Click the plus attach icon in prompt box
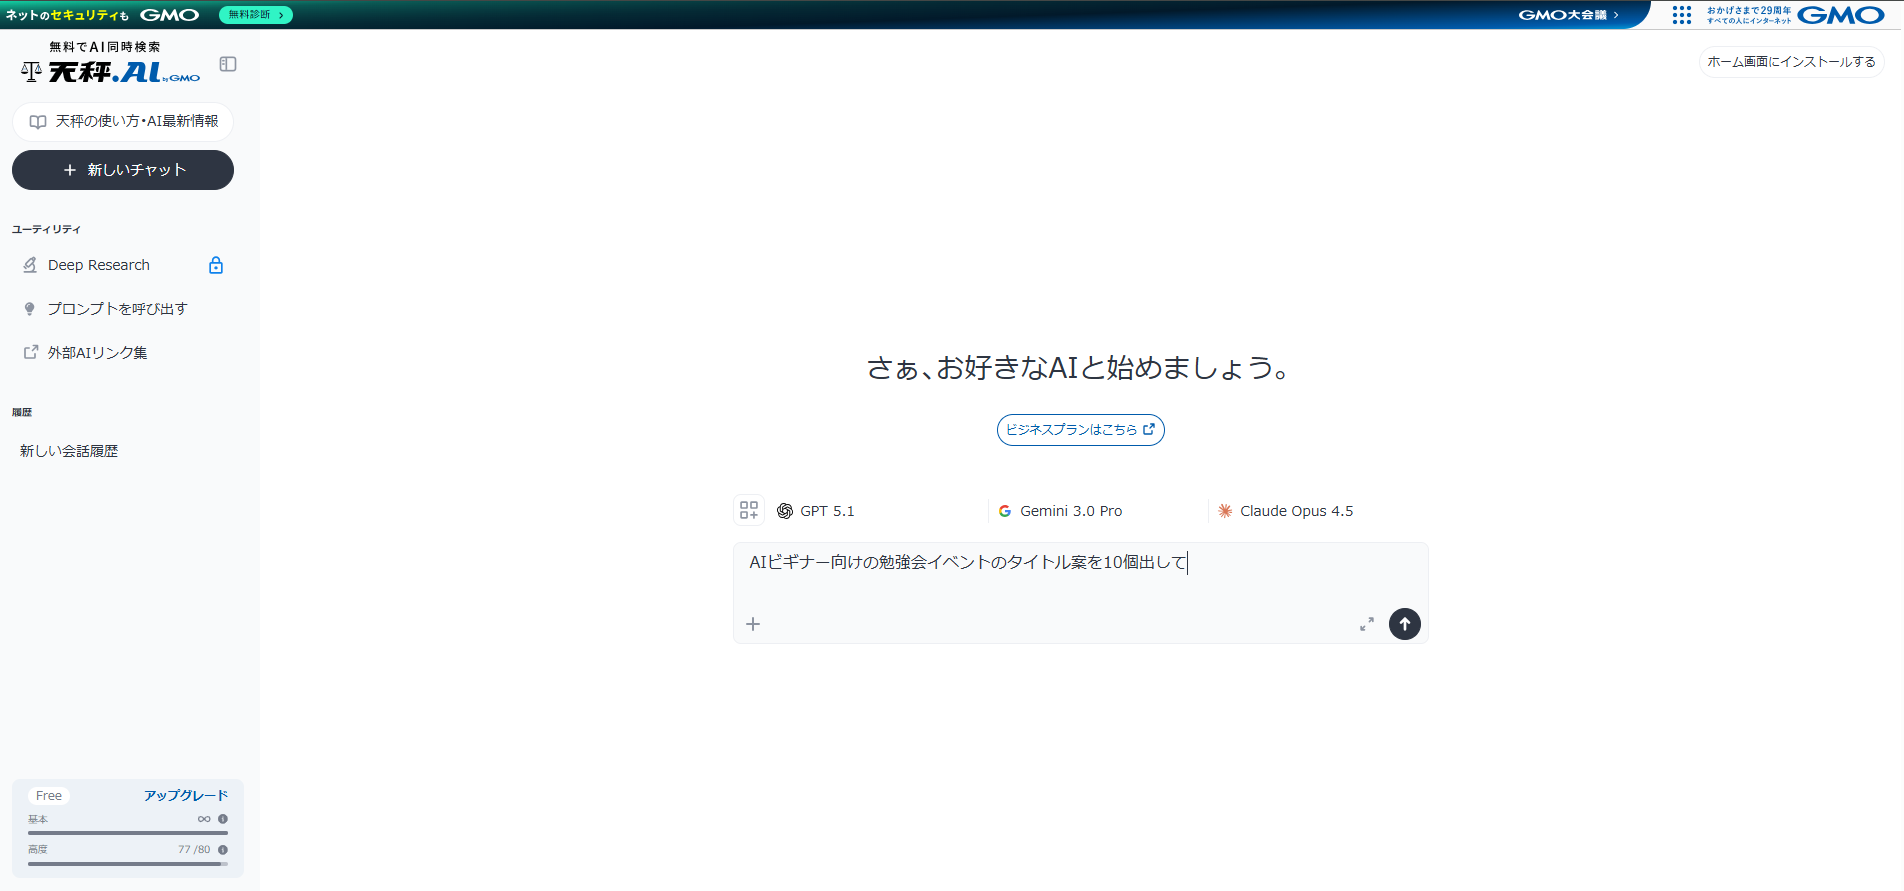 point(753,624)
